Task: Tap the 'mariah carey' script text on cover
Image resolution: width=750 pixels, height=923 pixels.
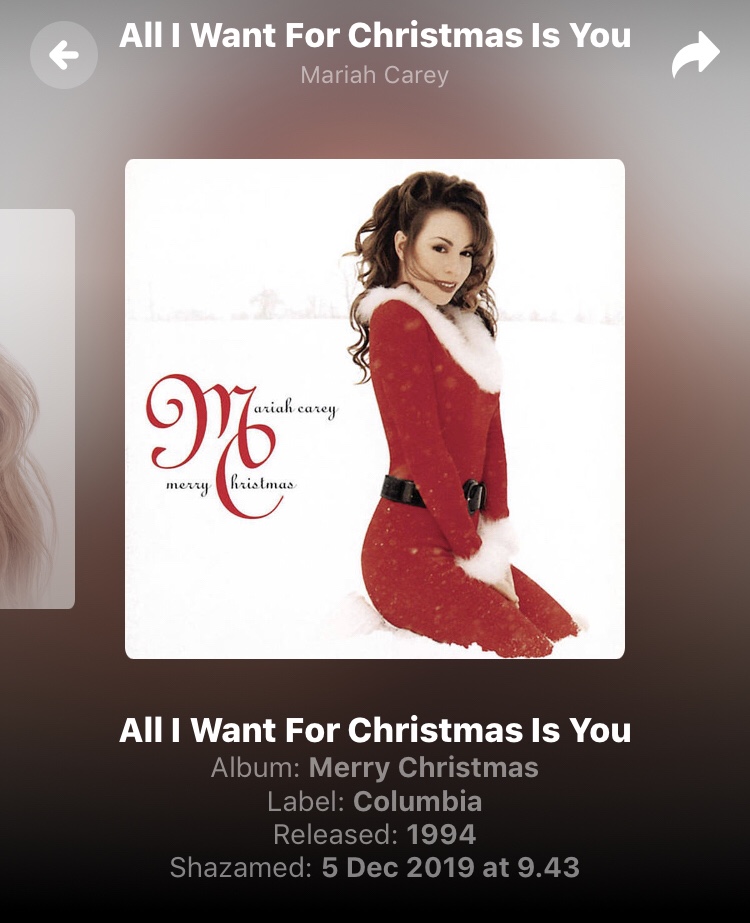Action: [295, 409]
